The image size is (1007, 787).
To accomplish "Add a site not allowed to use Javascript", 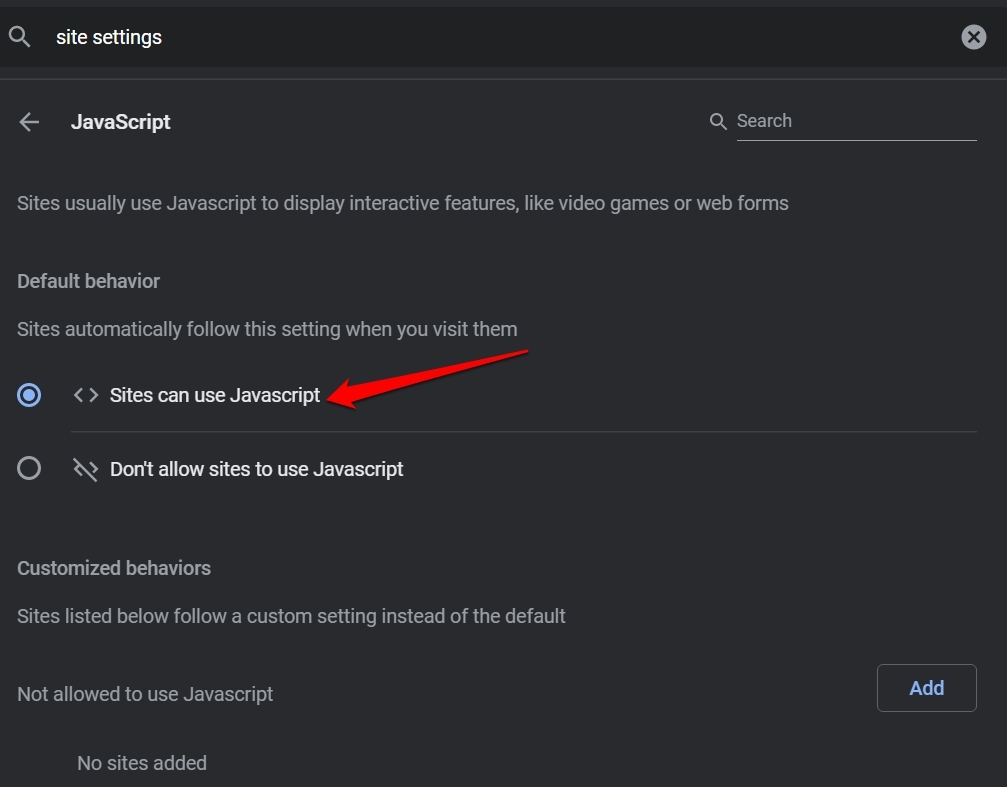I will click(x=927, y=688).
